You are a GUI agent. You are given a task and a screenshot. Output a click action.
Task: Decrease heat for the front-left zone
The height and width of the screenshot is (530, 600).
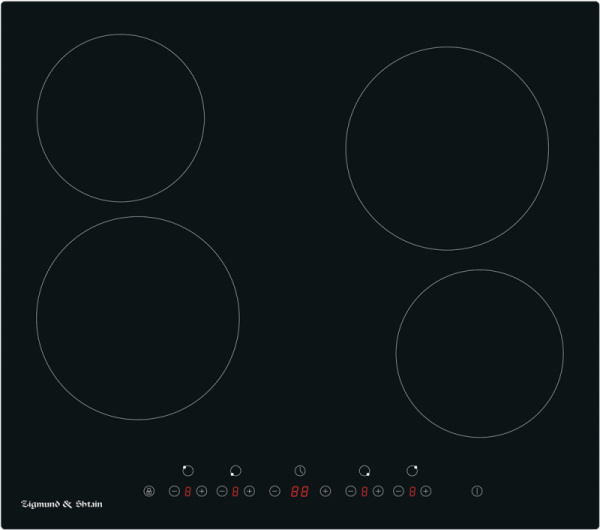pyautogui.click(x=222, y=491)
